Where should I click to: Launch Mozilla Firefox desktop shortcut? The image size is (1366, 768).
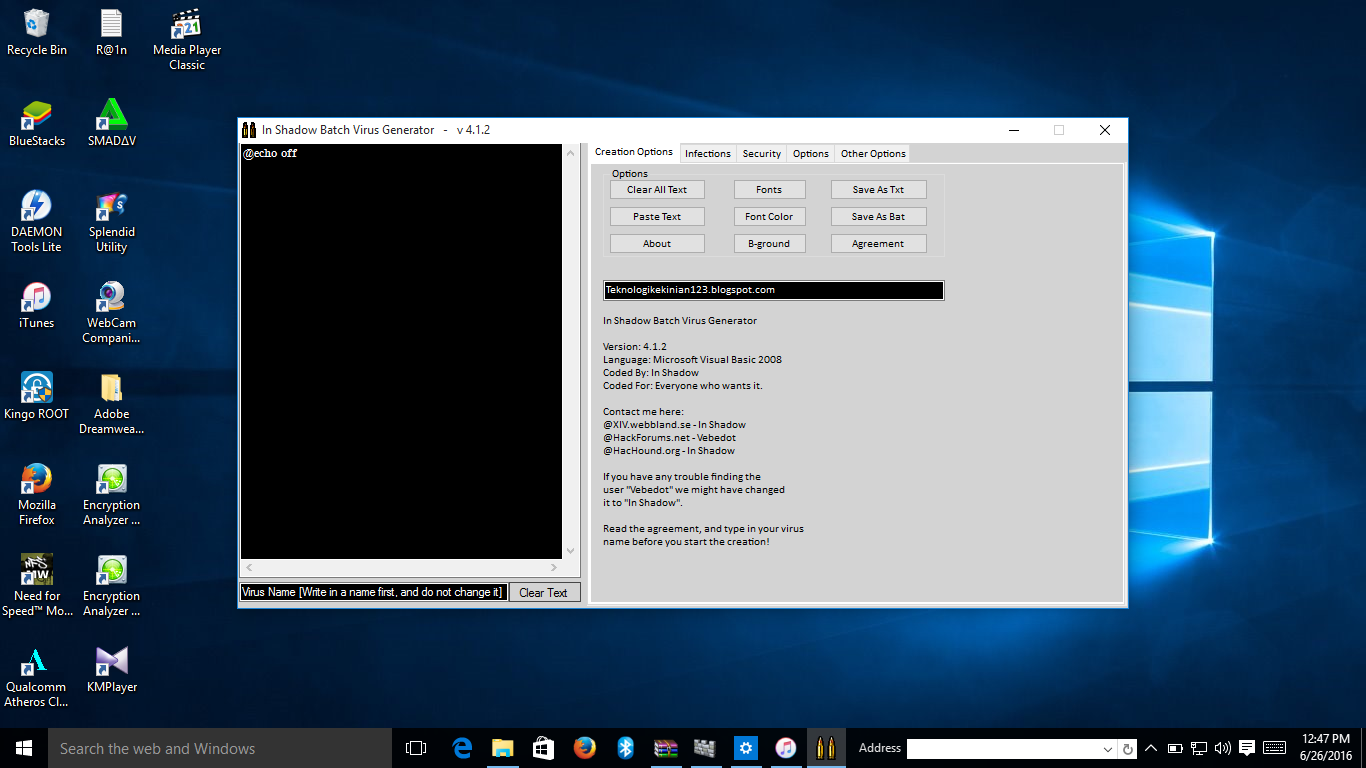click(37, 495)
